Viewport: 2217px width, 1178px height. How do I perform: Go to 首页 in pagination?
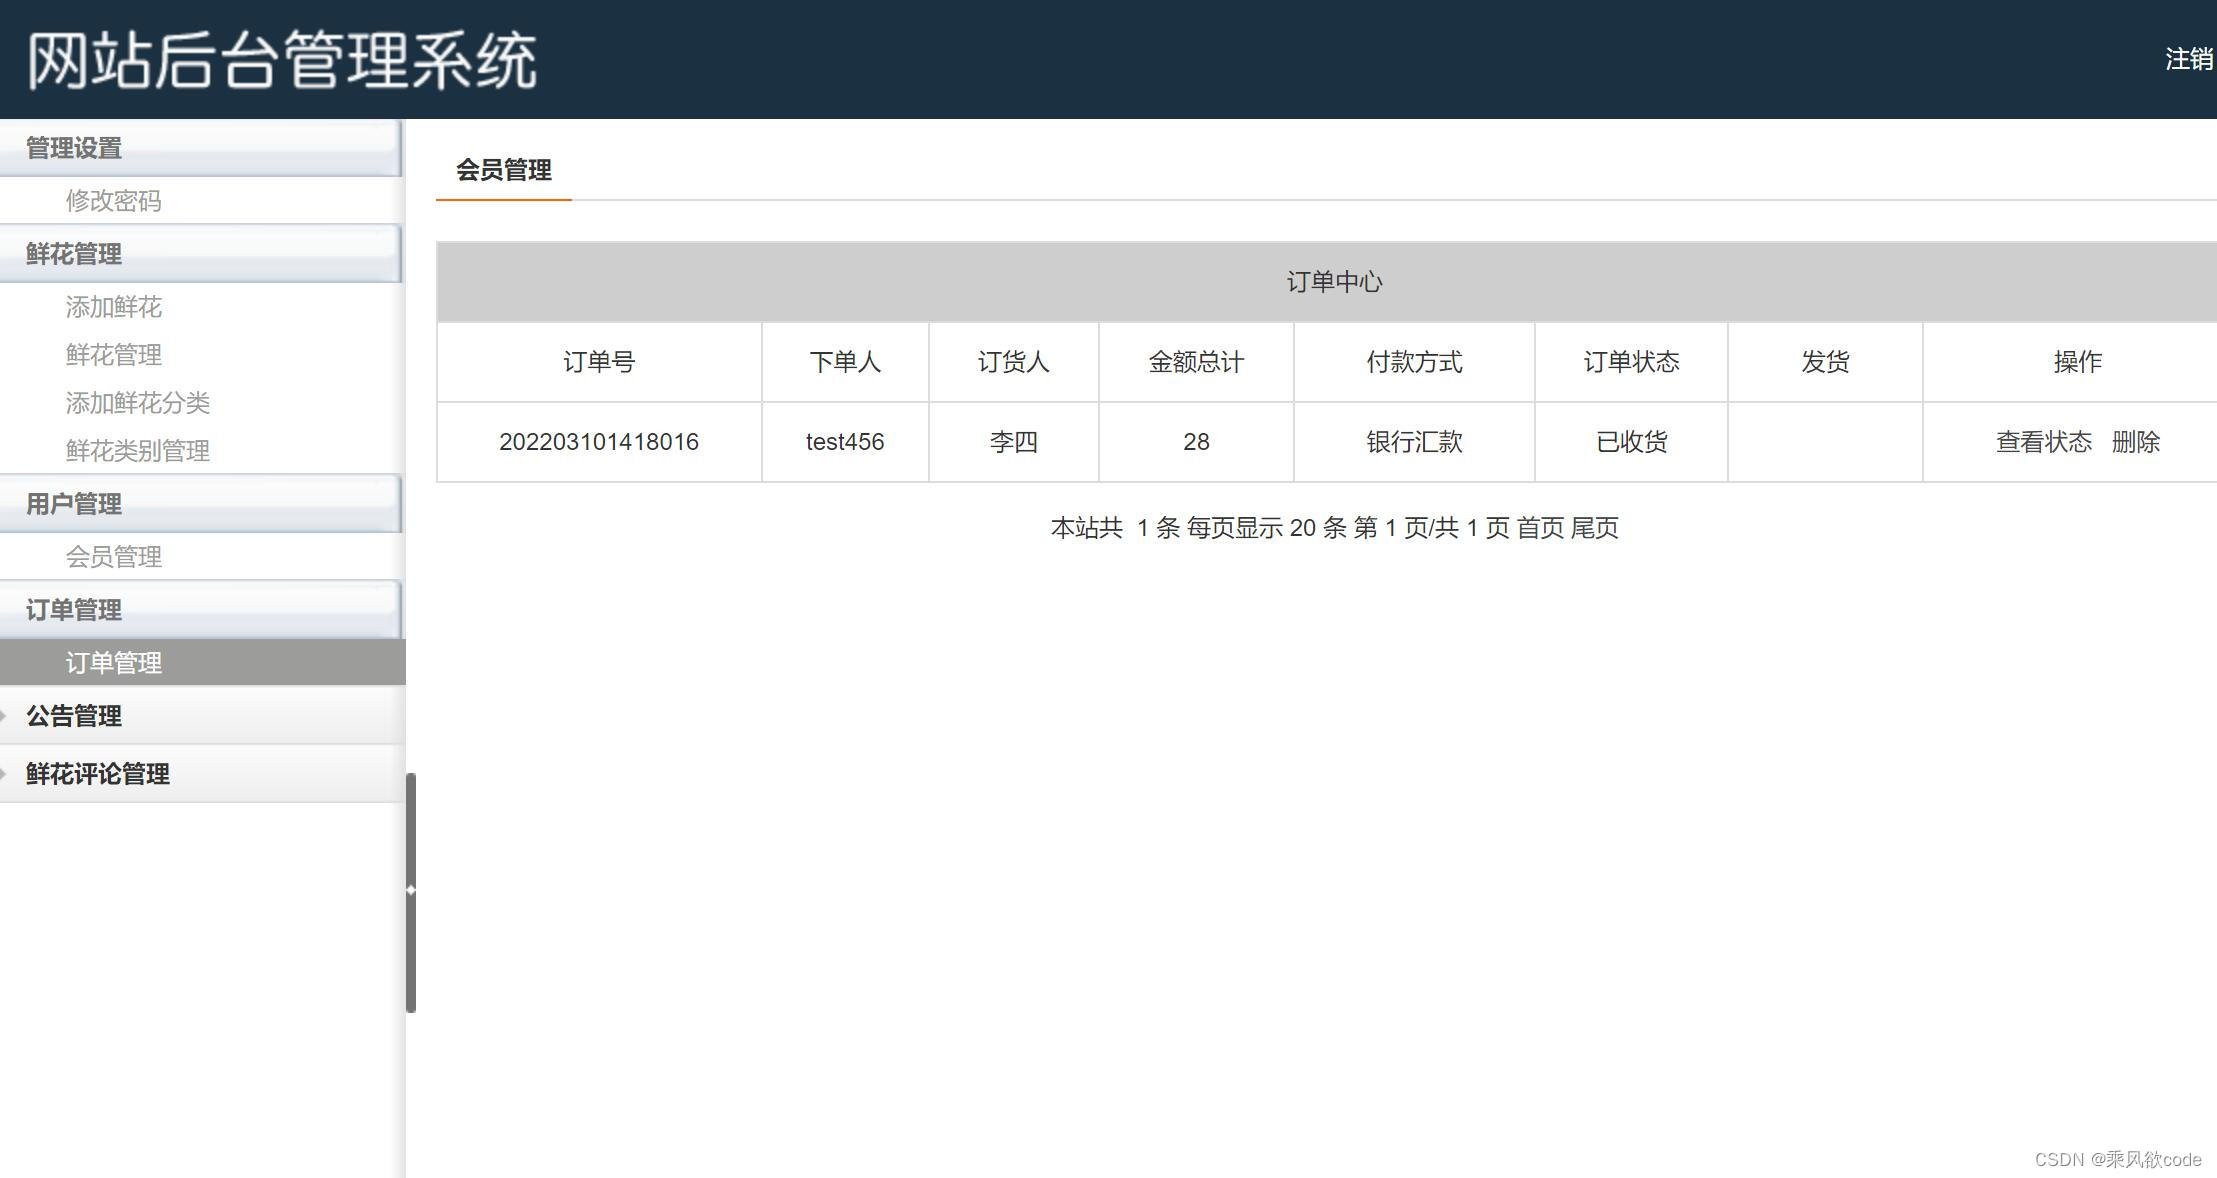point(1540,528)
